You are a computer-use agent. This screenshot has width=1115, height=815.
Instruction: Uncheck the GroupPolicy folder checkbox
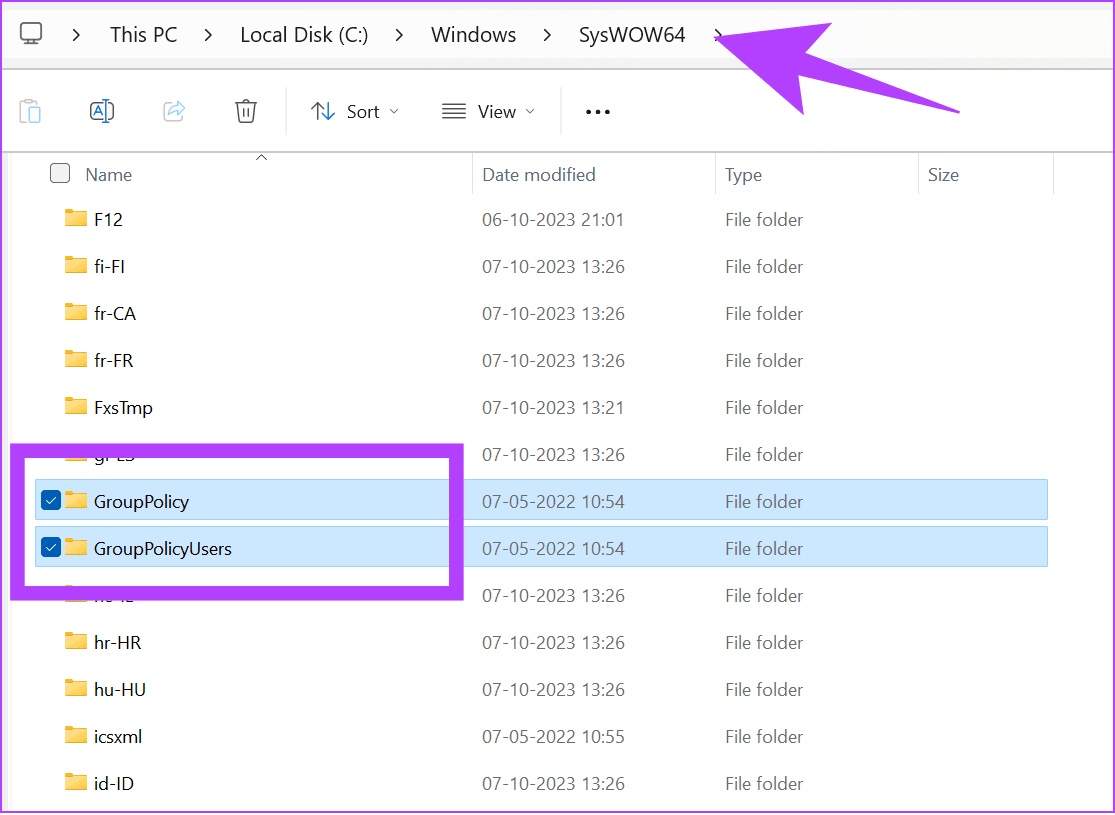(51, 500)
